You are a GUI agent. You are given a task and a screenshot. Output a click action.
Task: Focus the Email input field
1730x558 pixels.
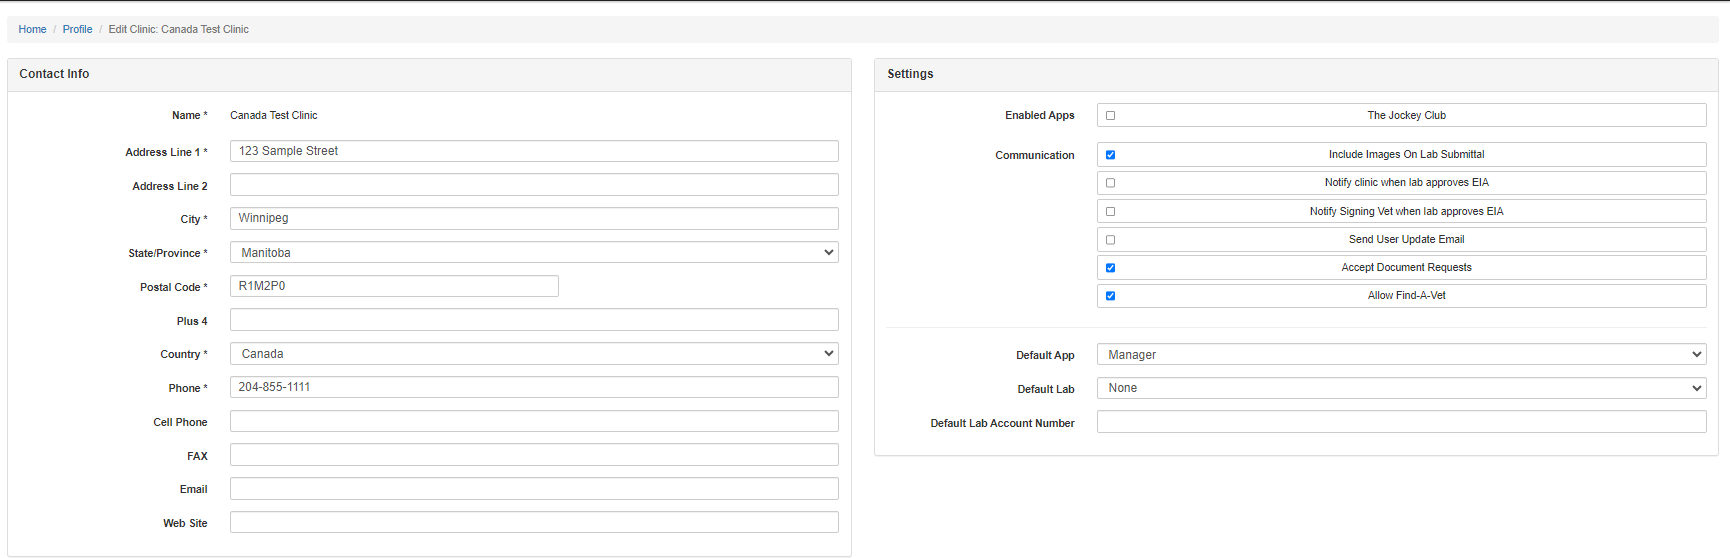tap(534, 489)
